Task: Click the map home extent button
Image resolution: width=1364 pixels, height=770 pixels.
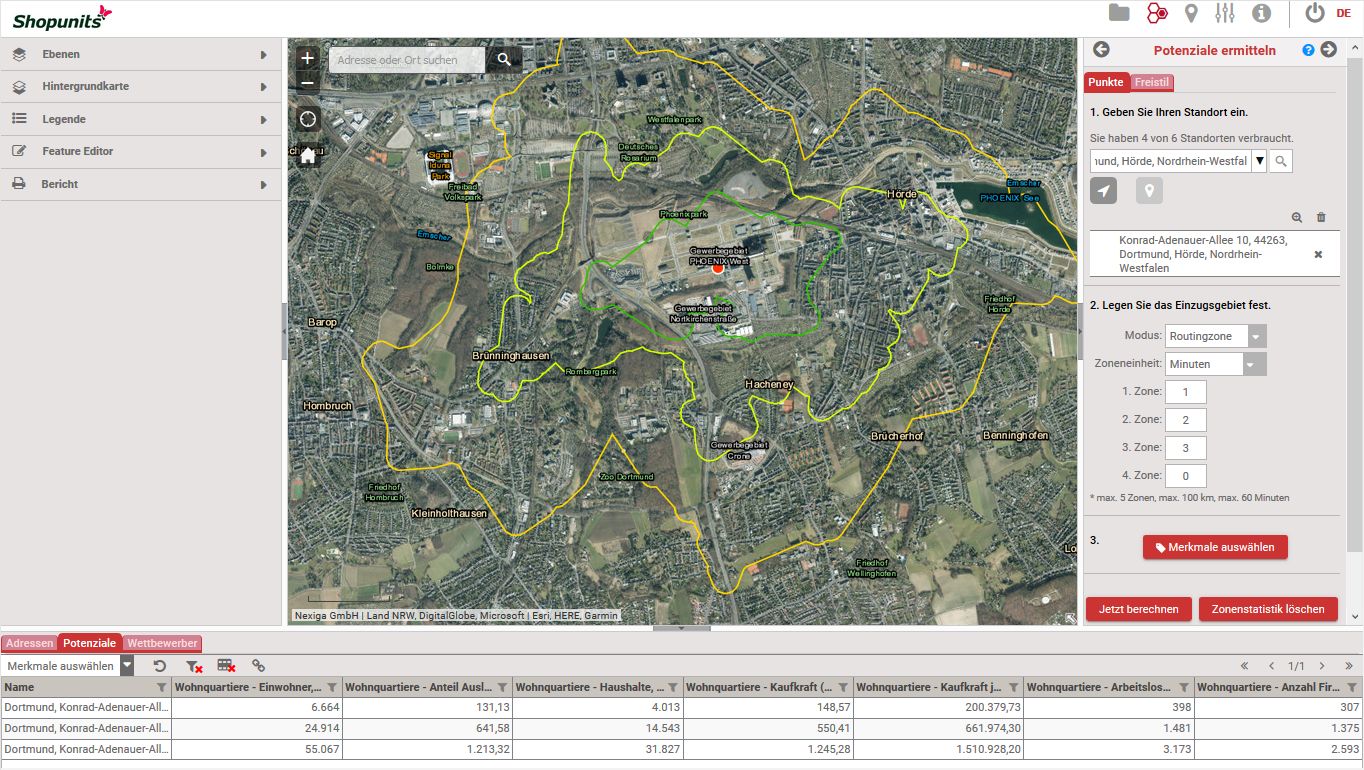Action: click(x=308, y=155)
